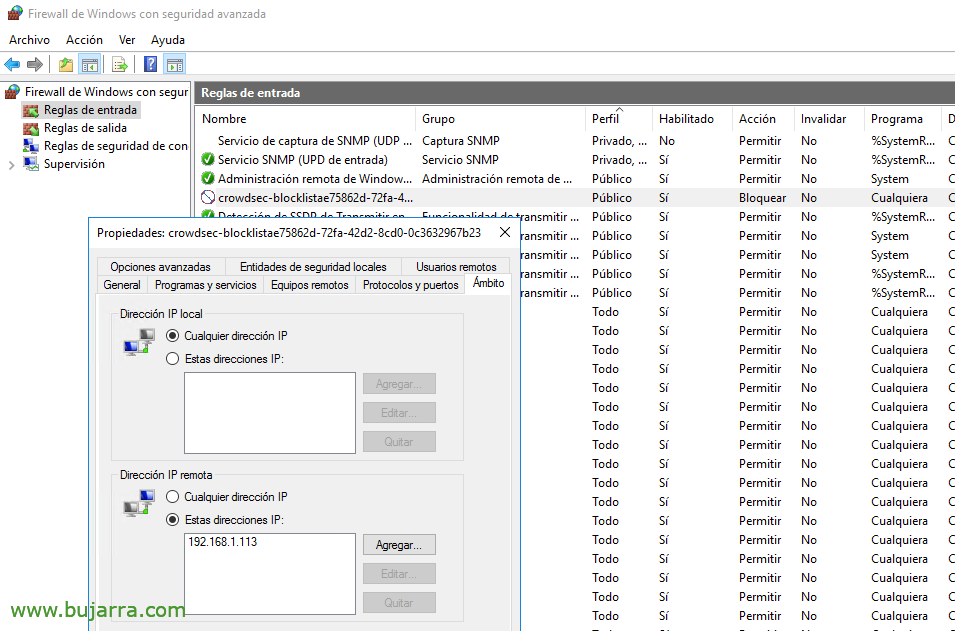Click the Forward arrow toolbar icon
This screenshot has height=631, width=955.
point(35,64)
